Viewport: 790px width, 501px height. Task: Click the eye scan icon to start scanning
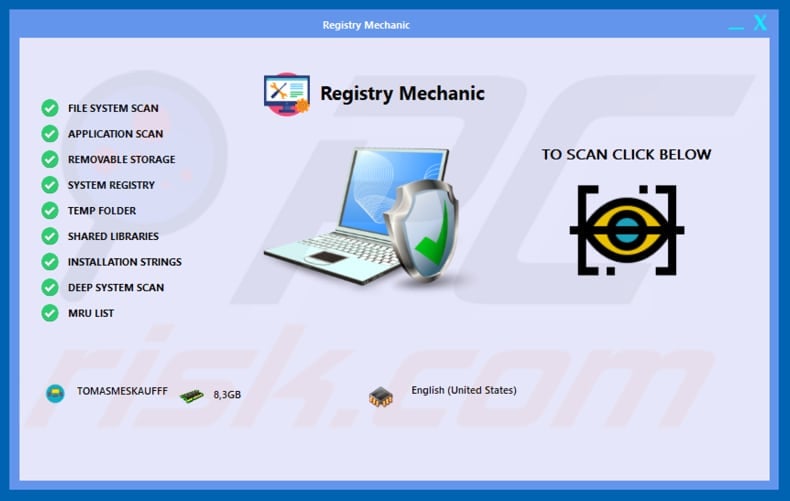click(x=627, y=230)
